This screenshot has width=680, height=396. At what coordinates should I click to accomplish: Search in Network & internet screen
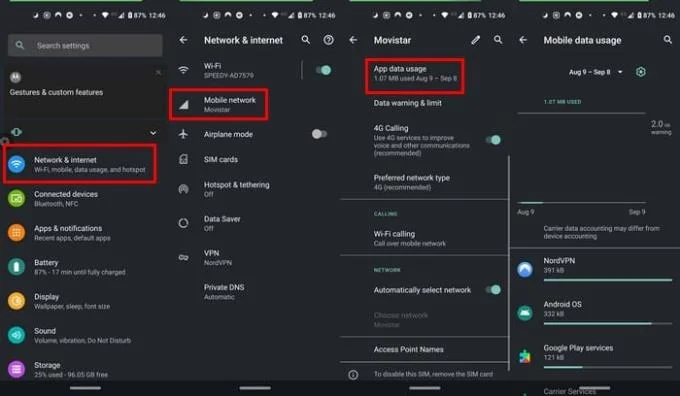[306, 40]
